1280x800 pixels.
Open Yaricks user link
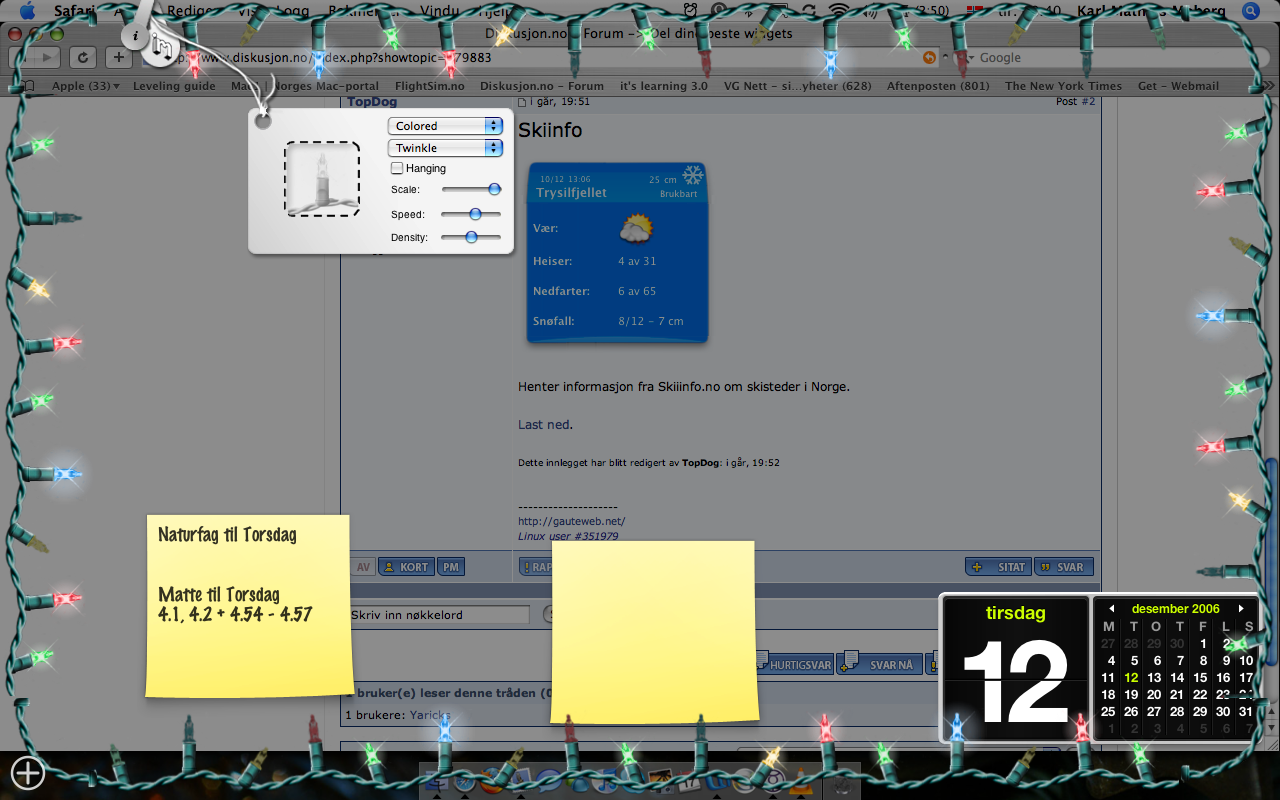[x=430, y=715]
